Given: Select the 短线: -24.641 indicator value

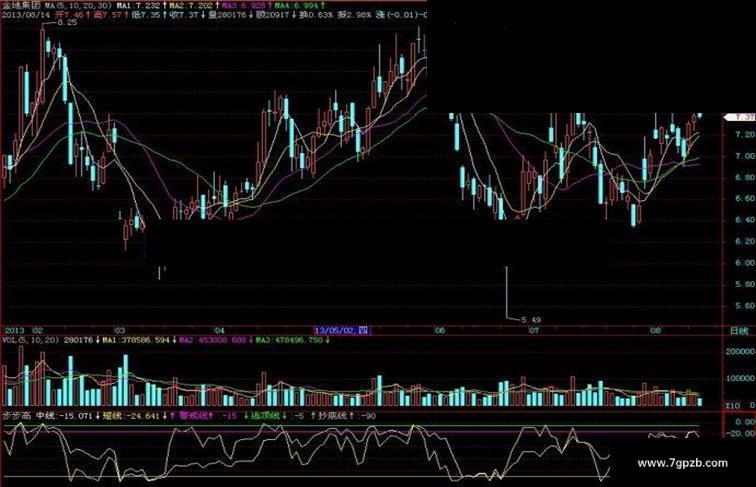Looking at the screenshot, I should 131,416.
